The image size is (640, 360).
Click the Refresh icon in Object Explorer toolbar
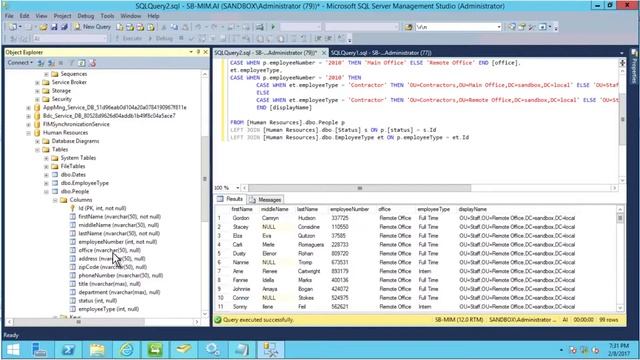[x=82, y=63]
